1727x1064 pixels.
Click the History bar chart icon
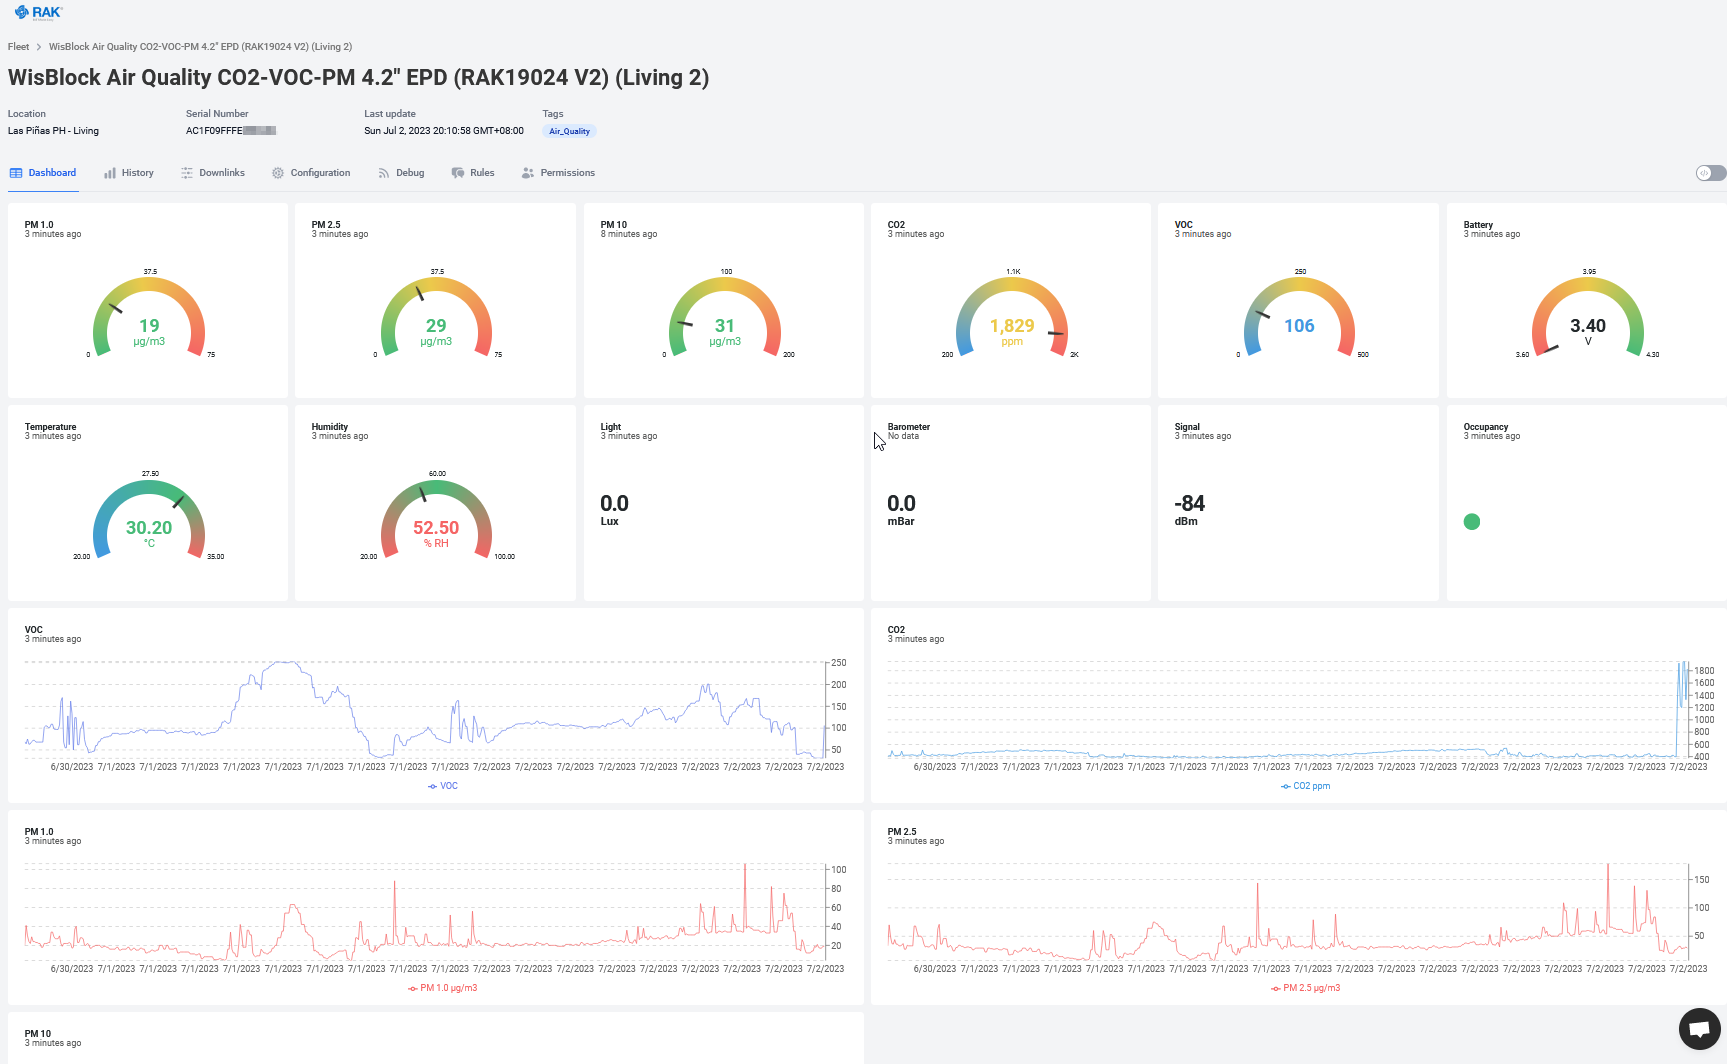tap(110, 173)
